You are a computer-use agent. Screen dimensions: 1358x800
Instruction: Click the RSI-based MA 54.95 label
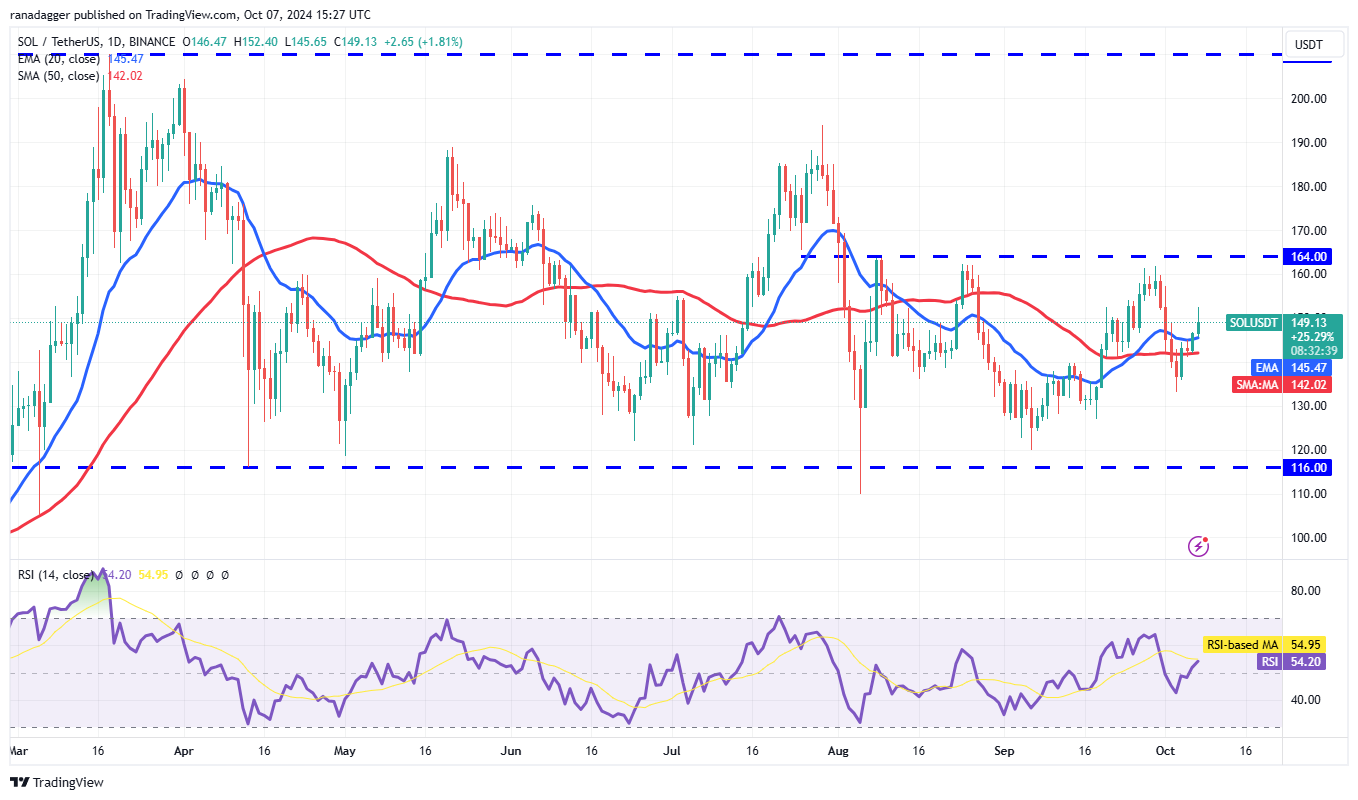pyautogui.click(x=1265, y=645)
